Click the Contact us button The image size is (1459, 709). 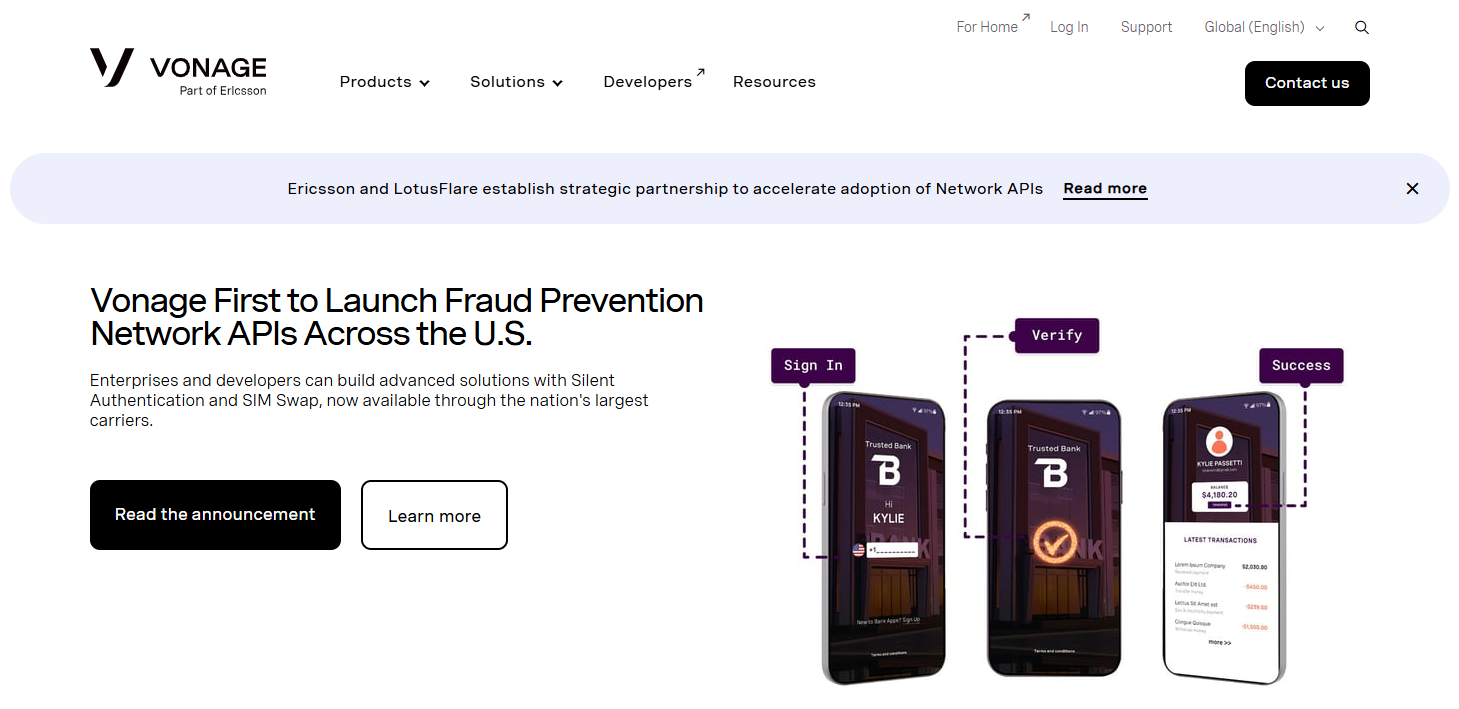point(1307,83)
